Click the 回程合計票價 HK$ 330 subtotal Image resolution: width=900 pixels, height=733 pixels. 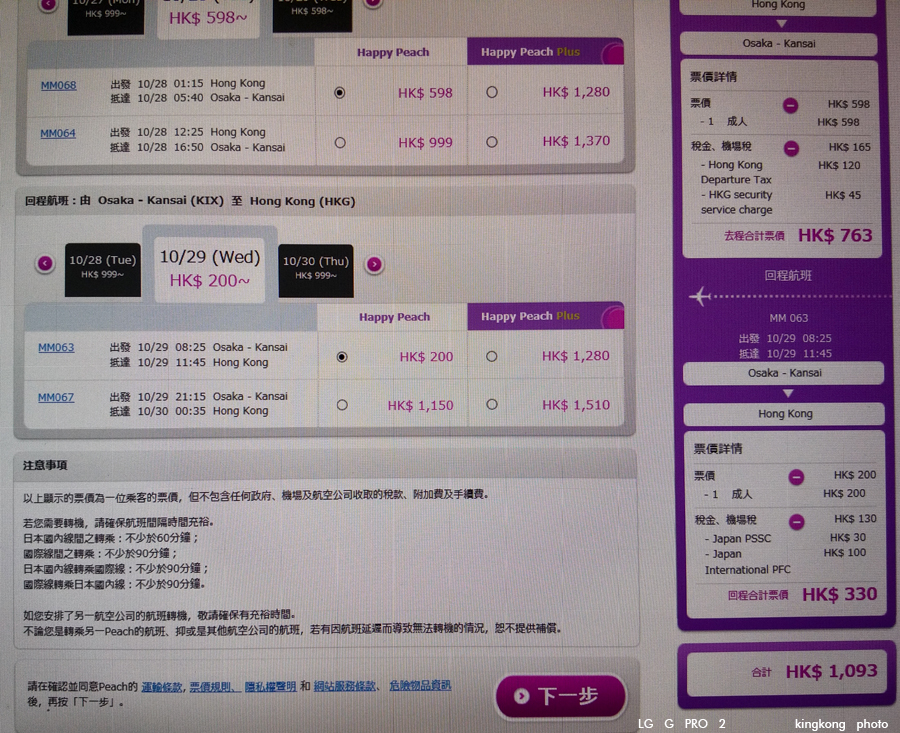(x=802, y=595)
